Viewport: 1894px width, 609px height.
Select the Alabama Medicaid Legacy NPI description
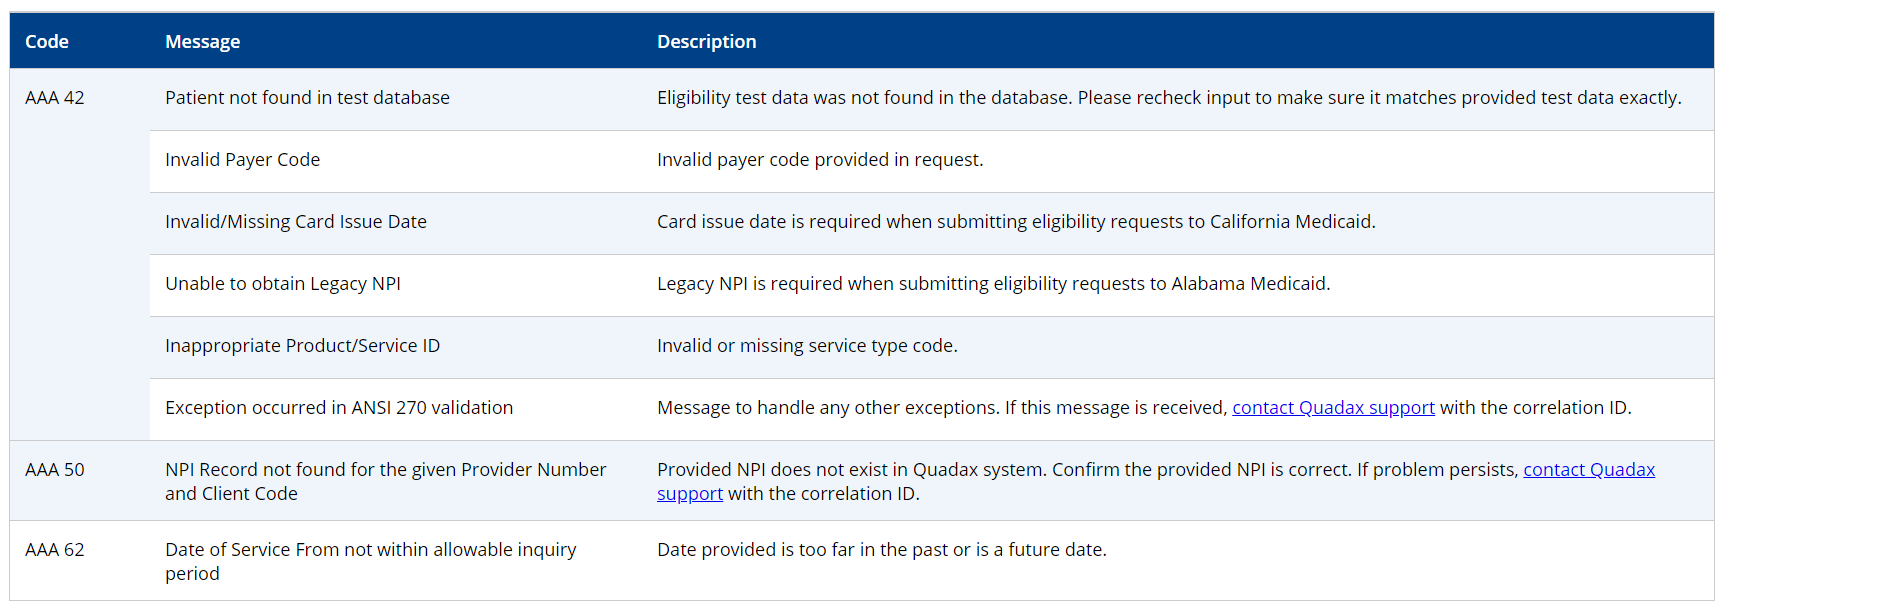[992, 284]
